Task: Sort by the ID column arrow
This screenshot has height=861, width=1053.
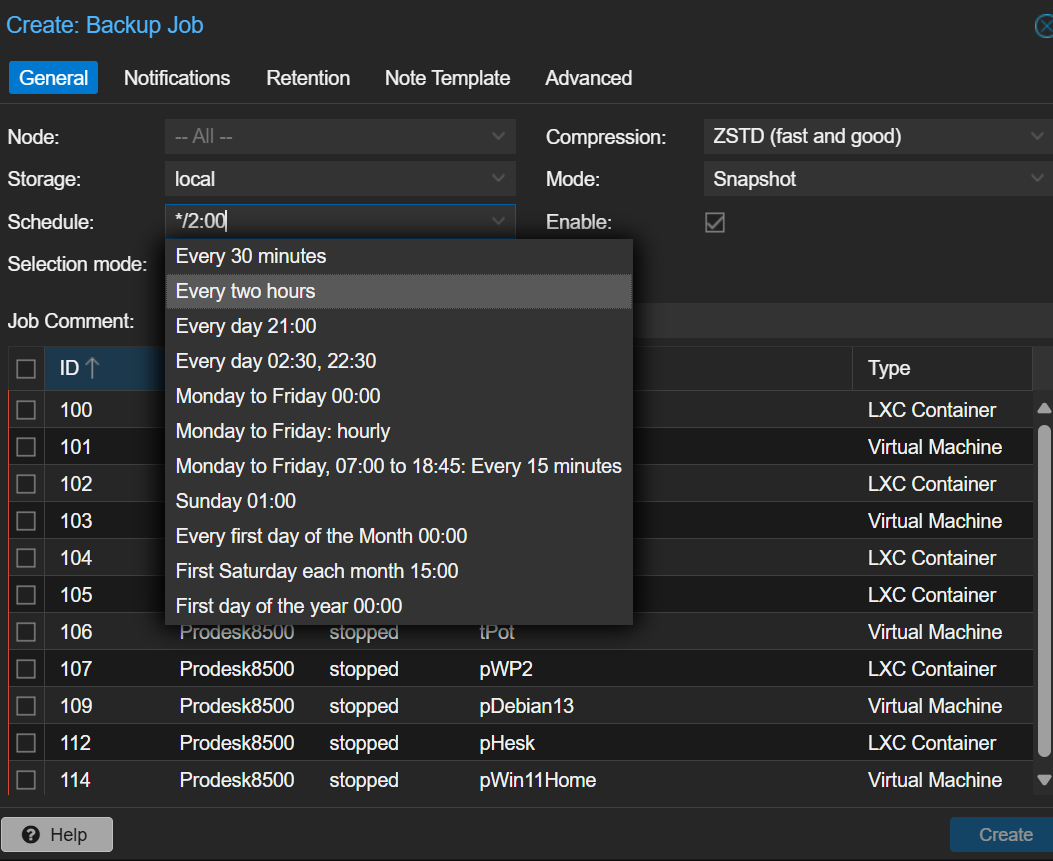Action: (92, 368)
